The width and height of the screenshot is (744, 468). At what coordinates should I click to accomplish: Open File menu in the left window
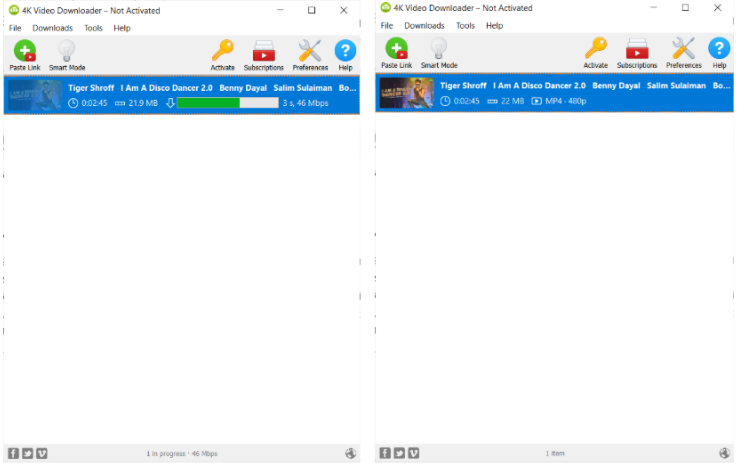click(15, 28)
